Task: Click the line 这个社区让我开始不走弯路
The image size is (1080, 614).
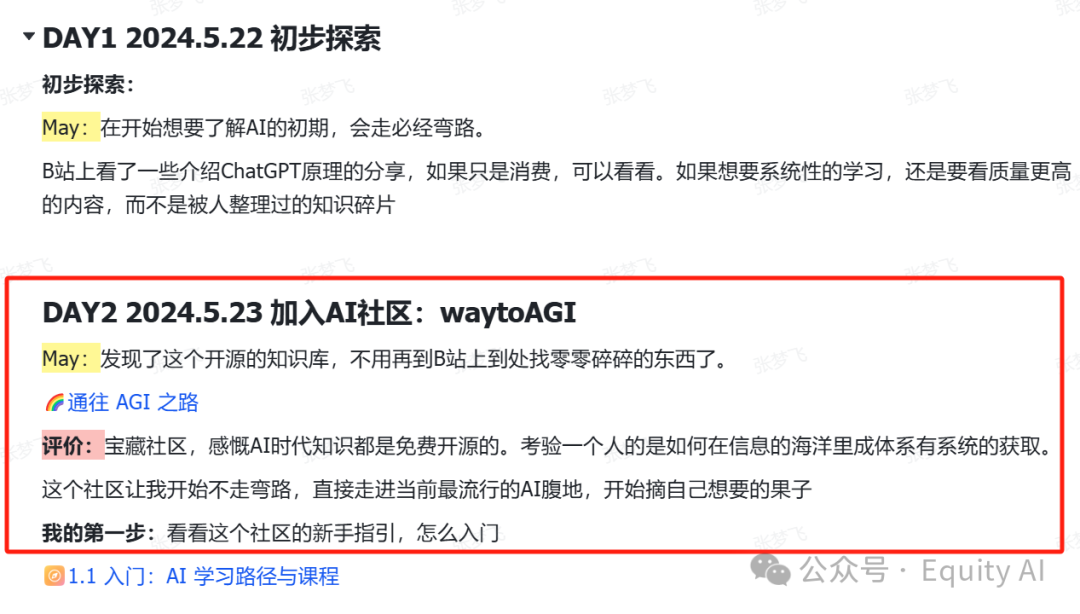Action: pos(427,490)
